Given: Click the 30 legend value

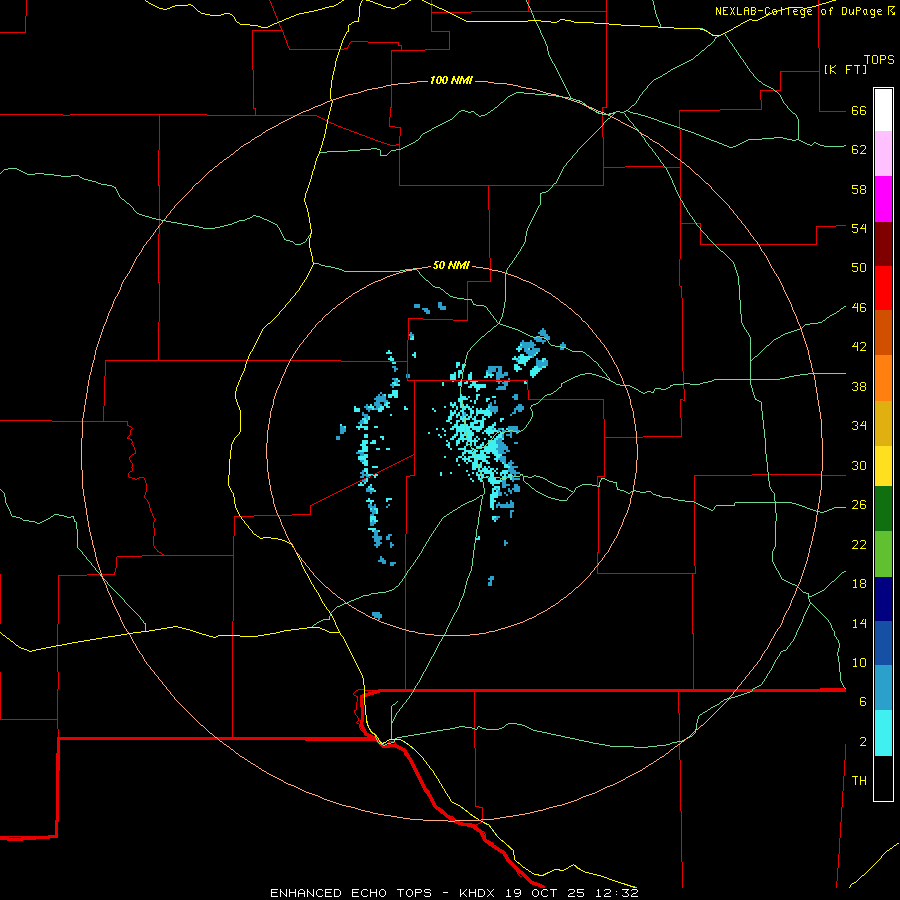Looking at the screenshot, I should coord(859,465).
